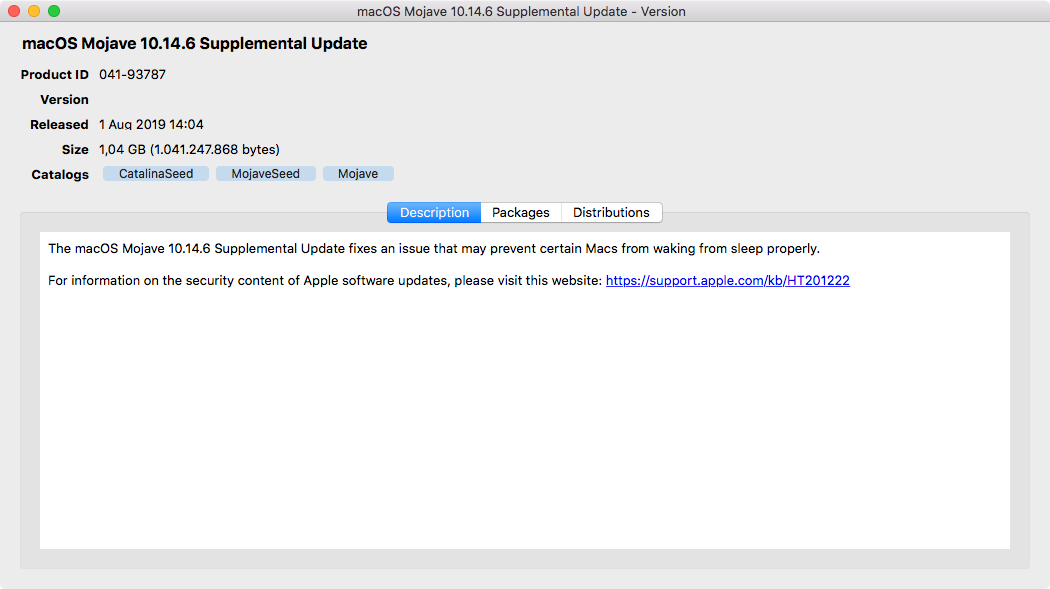Switch to the Description tab
This screenshot has width=1050, height=589.
point(434,213)
